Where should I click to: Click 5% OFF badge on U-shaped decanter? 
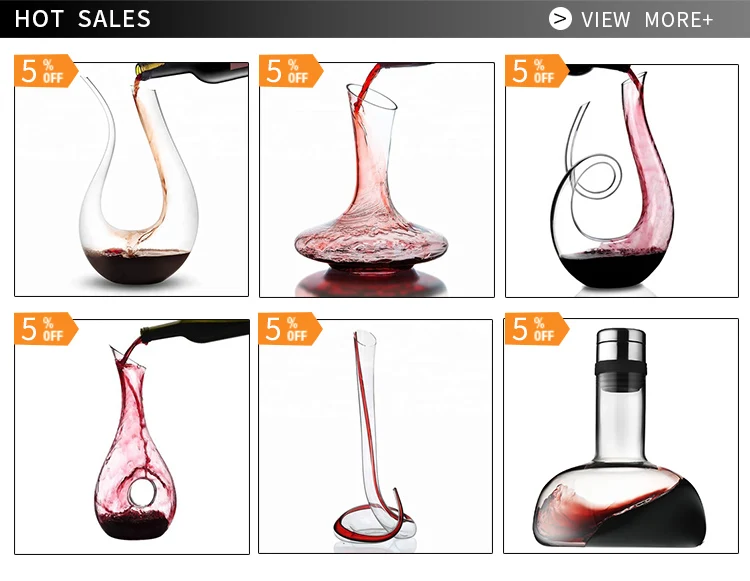pos(46,71)
